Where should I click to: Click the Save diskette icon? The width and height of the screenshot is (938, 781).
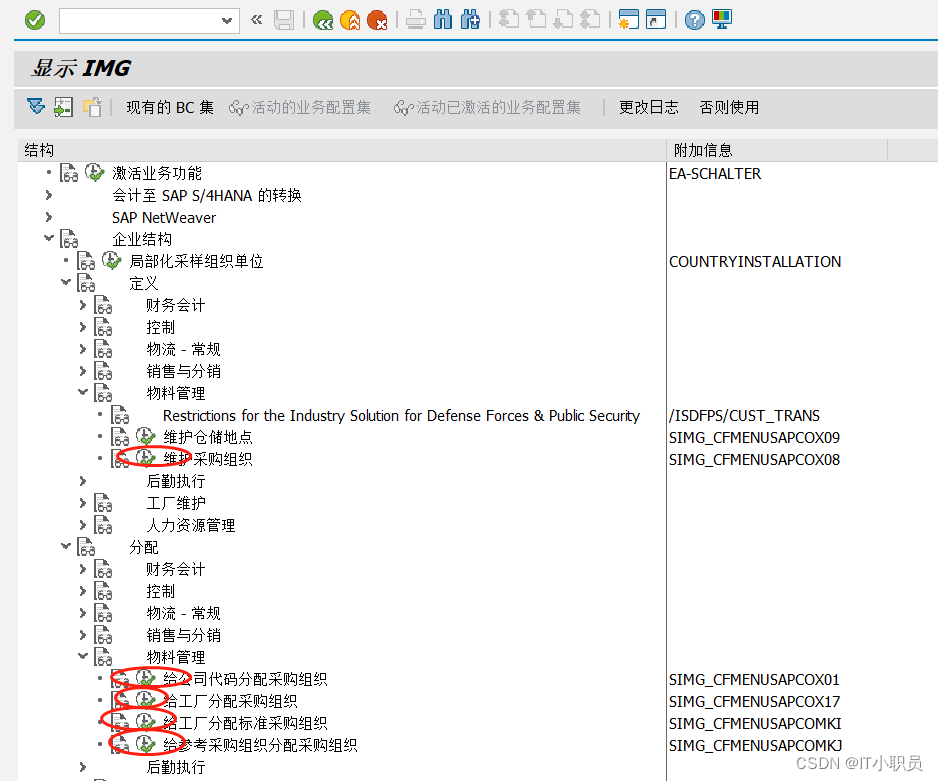click(x=284, y=20)
